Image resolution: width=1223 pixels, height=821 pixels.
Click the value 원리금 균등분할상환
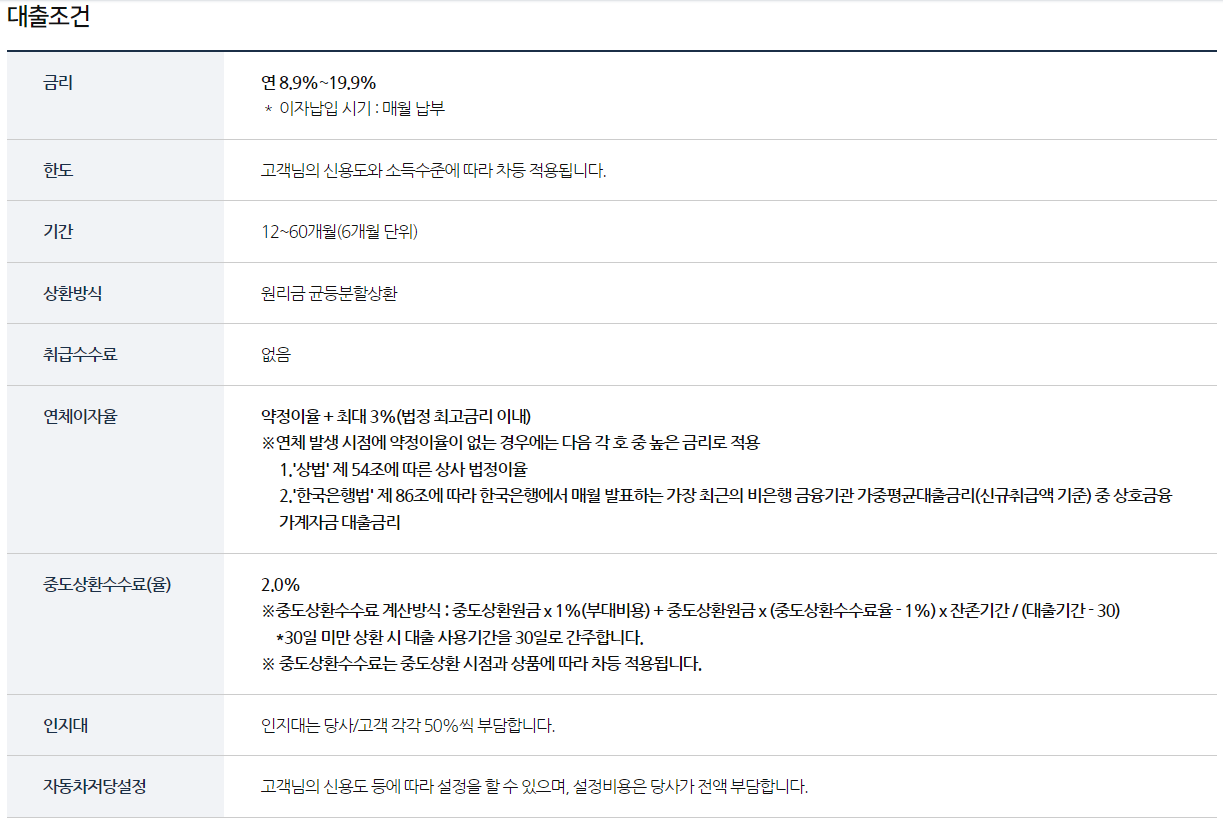pos(329,294)
